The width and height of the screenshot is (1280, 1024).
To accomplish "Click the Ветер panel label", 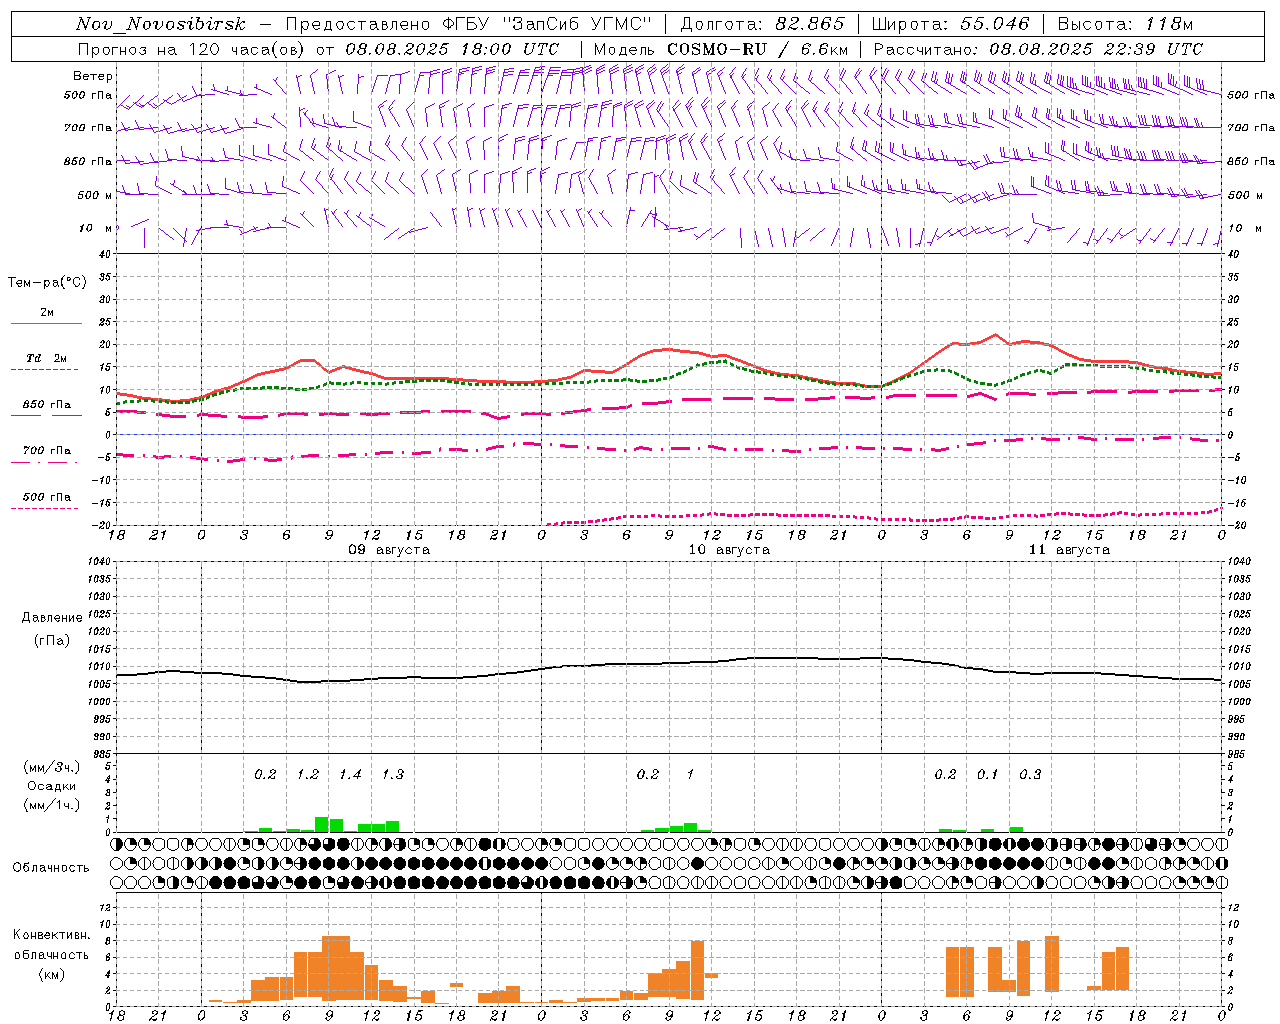I will click(x=92, y=76).
